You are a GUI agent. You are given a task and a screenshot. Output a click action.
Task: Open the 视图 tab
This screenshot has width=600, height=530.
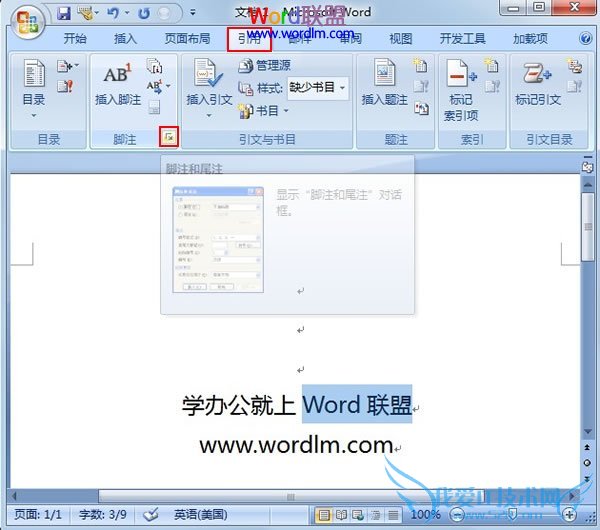pos(401,38)
